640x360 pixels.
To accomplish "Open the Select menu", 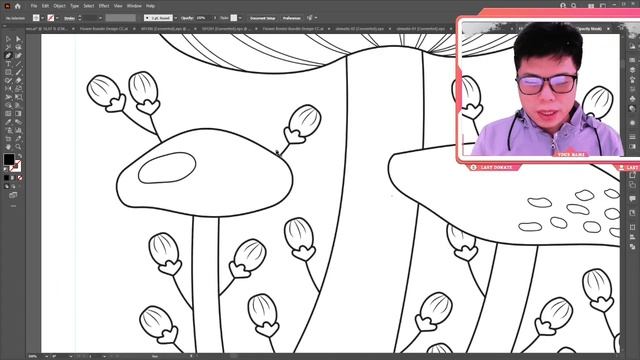I will click(x=89, y=6).
